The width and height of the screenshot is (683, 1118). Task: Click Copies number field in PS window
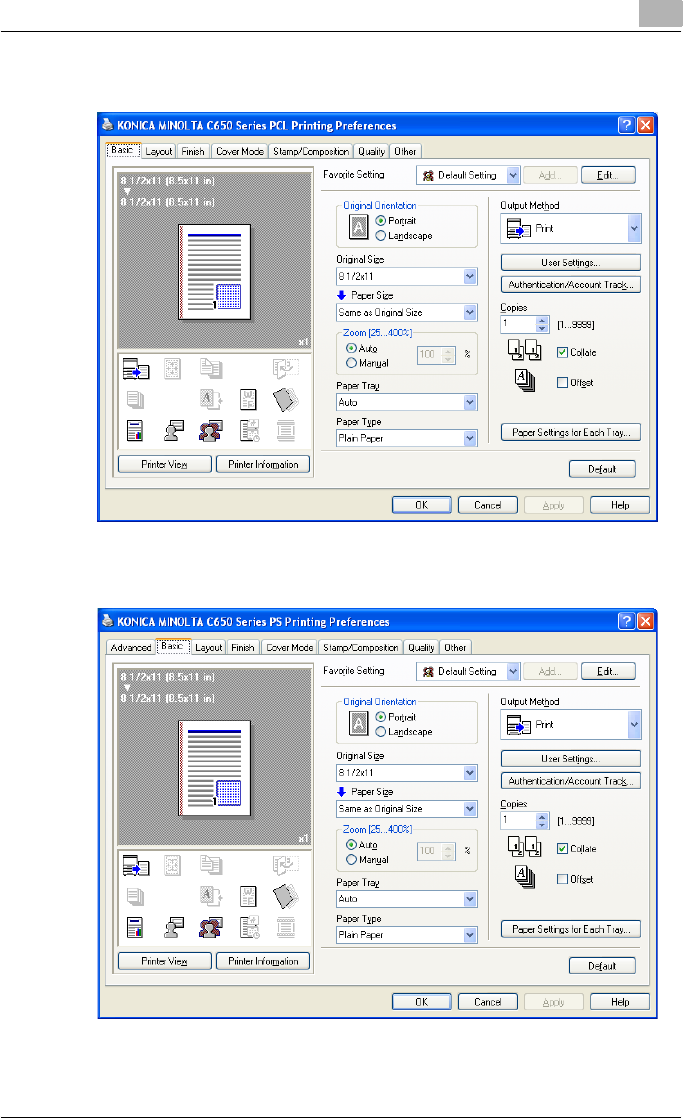(518, 821)
